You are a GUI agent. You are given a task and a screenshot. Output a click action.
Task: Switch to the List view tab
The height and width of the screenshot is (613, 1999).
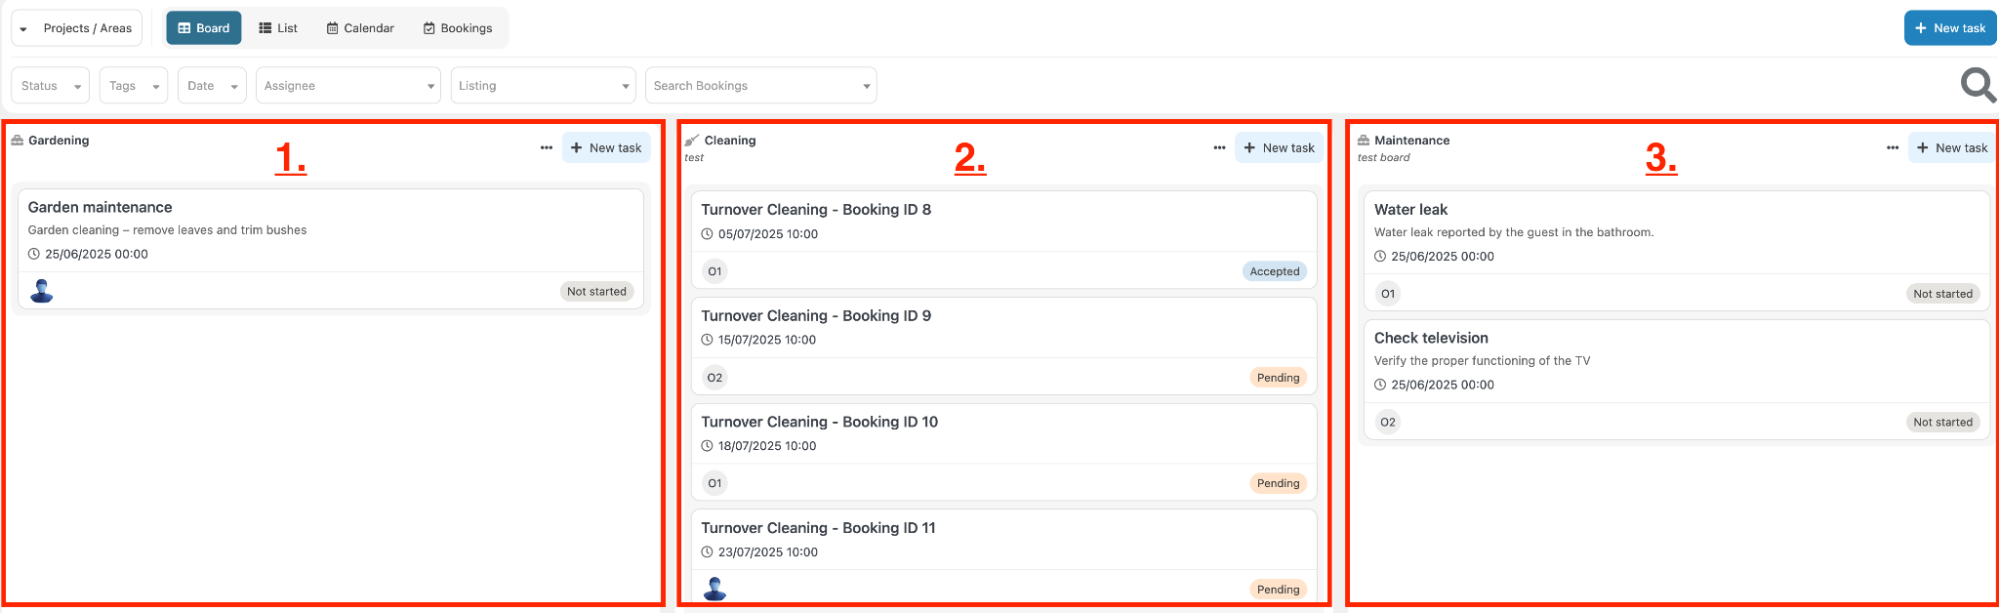(278, 28)
